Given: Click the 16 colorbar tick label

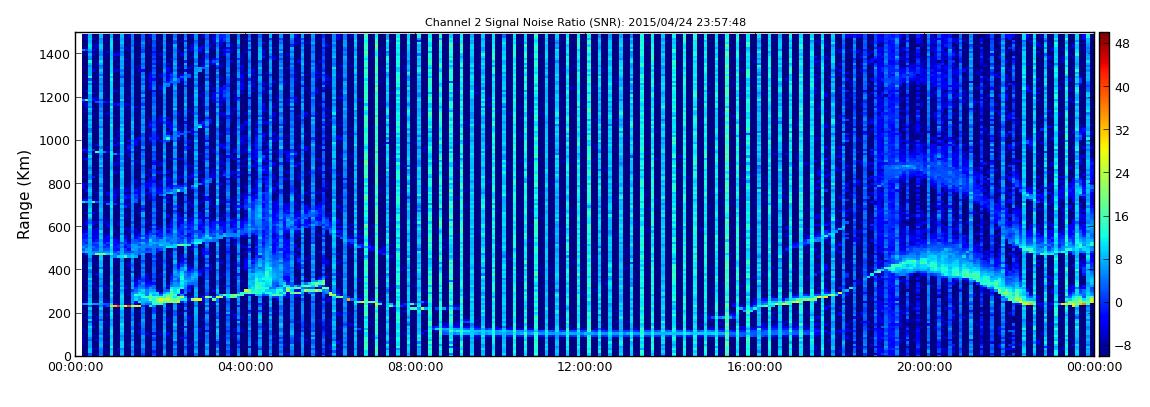Looking at the screenshot, I should [1123, 216].
